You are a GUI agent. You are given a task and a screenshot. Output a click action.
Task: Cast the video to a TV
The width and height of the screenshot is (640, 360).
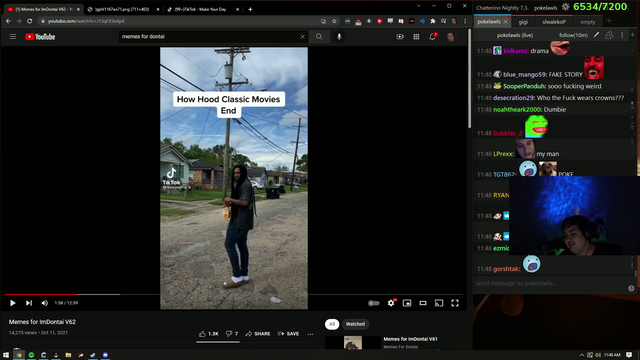coord(439,303)
